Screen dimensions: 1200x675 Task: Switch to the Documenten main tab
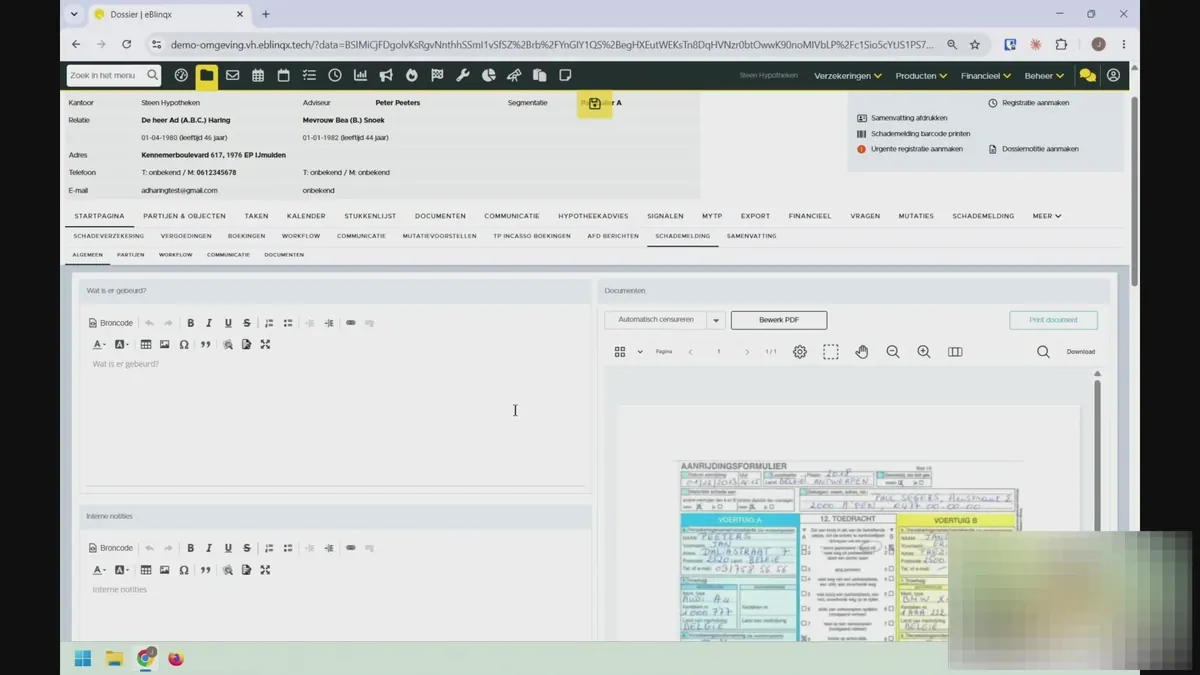[x=440, y=216]
